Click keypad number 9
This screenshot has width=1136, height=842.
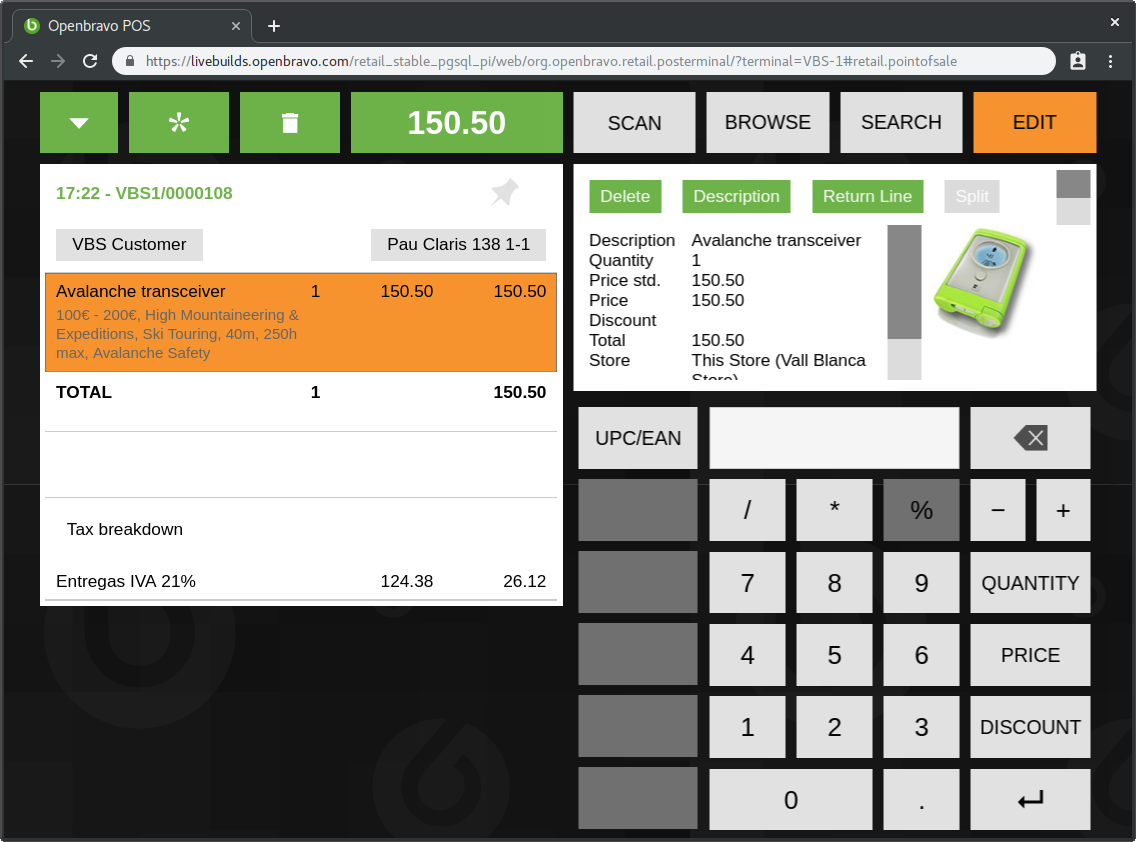coord(921,583)
